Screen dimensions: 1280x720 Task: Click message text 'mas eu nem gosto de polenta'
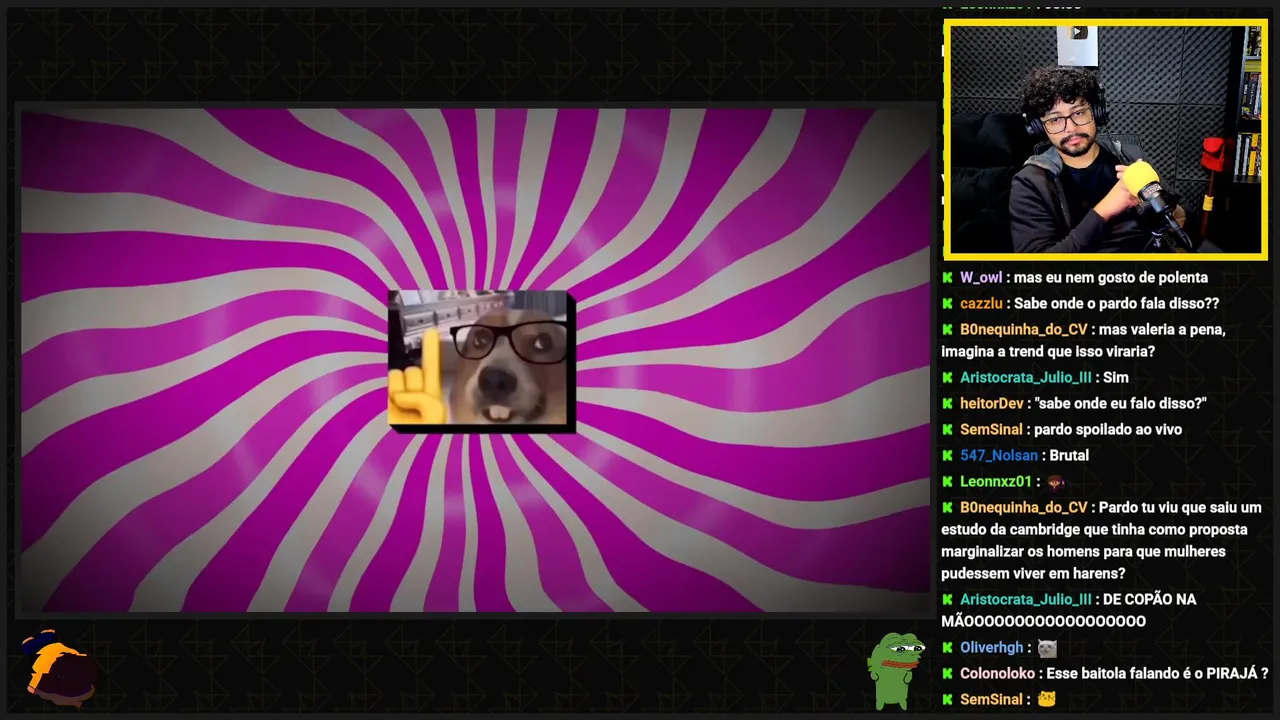click(1111, 278)
